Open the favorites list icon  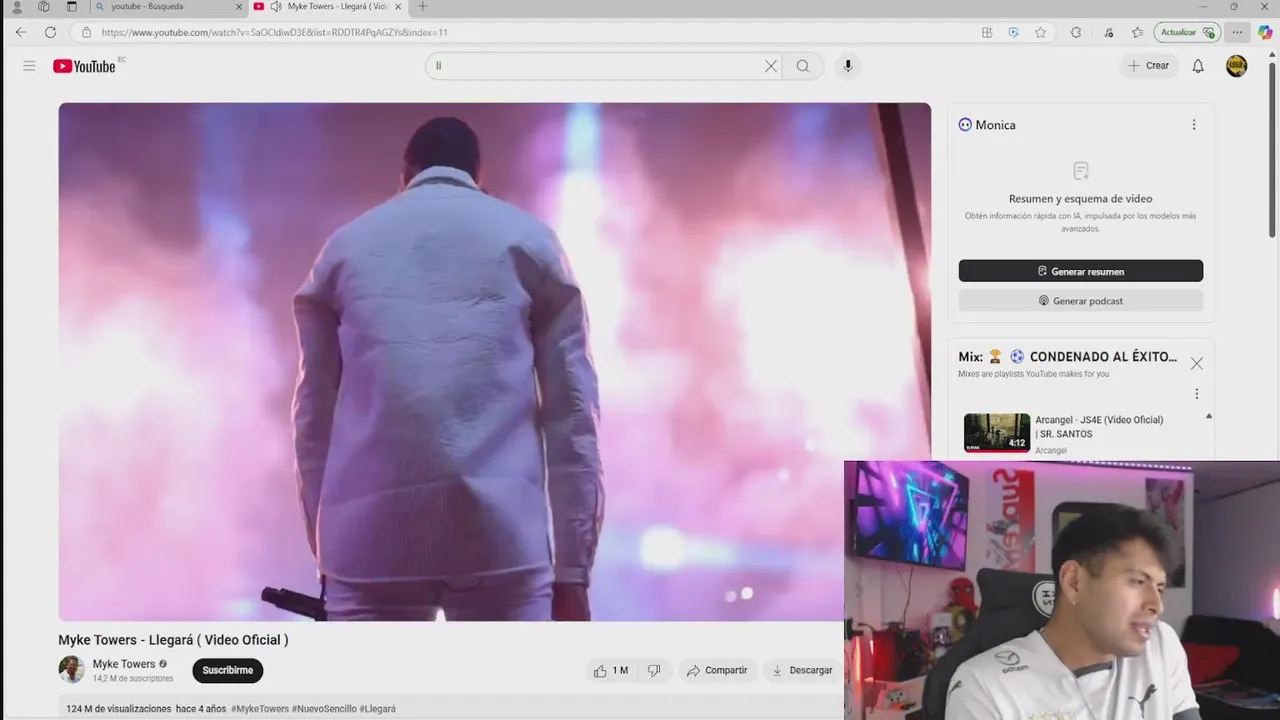coord(1137,32)
